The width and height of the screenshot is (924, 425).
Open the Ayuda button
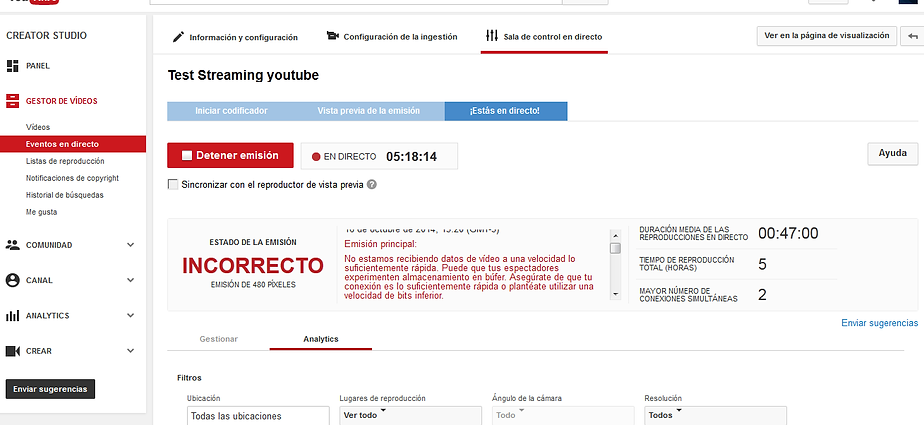pyautogui.click(x=892, y=153)
